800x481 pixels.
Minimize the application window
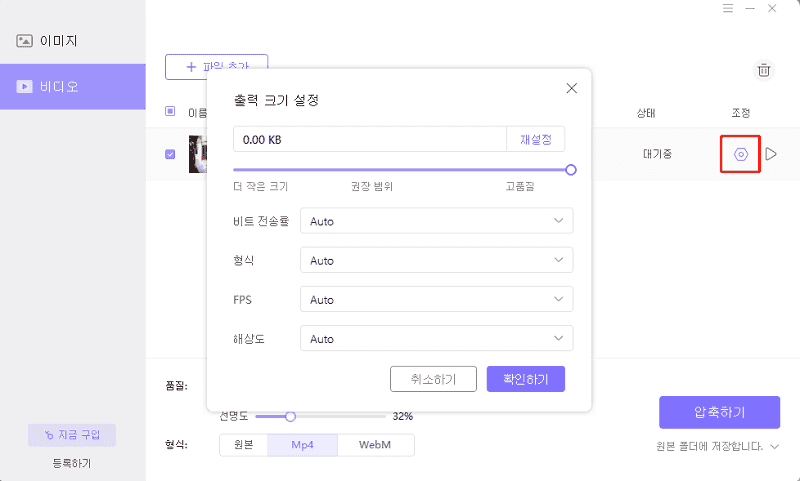coord(750,9)
